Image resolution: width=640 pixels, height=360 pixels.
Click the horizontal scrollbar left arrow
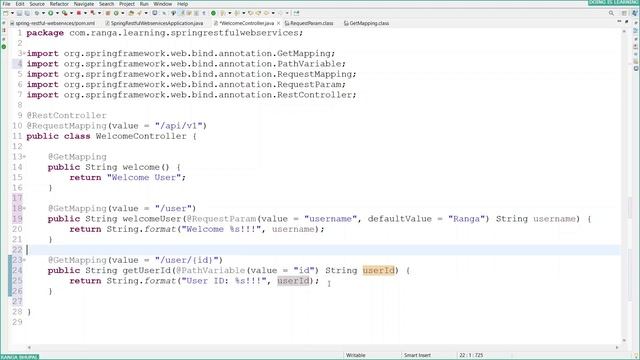click(x=29, y=348)
